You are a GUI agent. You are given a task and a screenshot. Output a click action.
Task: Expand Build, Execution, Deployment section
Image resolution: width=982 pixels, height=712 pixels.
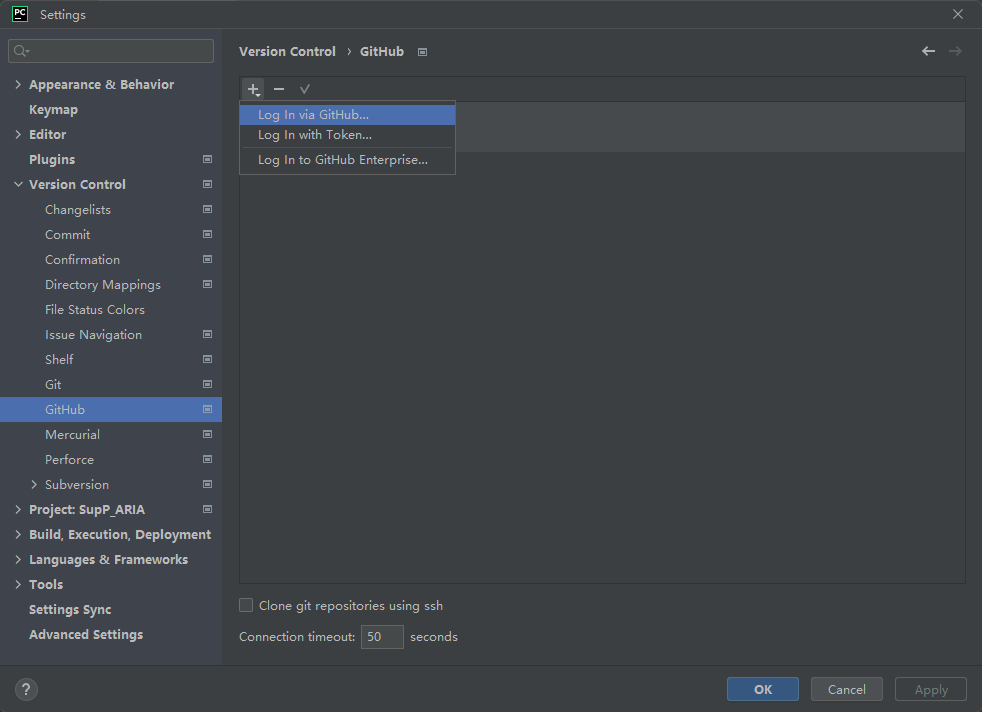[x=18, y=535]
